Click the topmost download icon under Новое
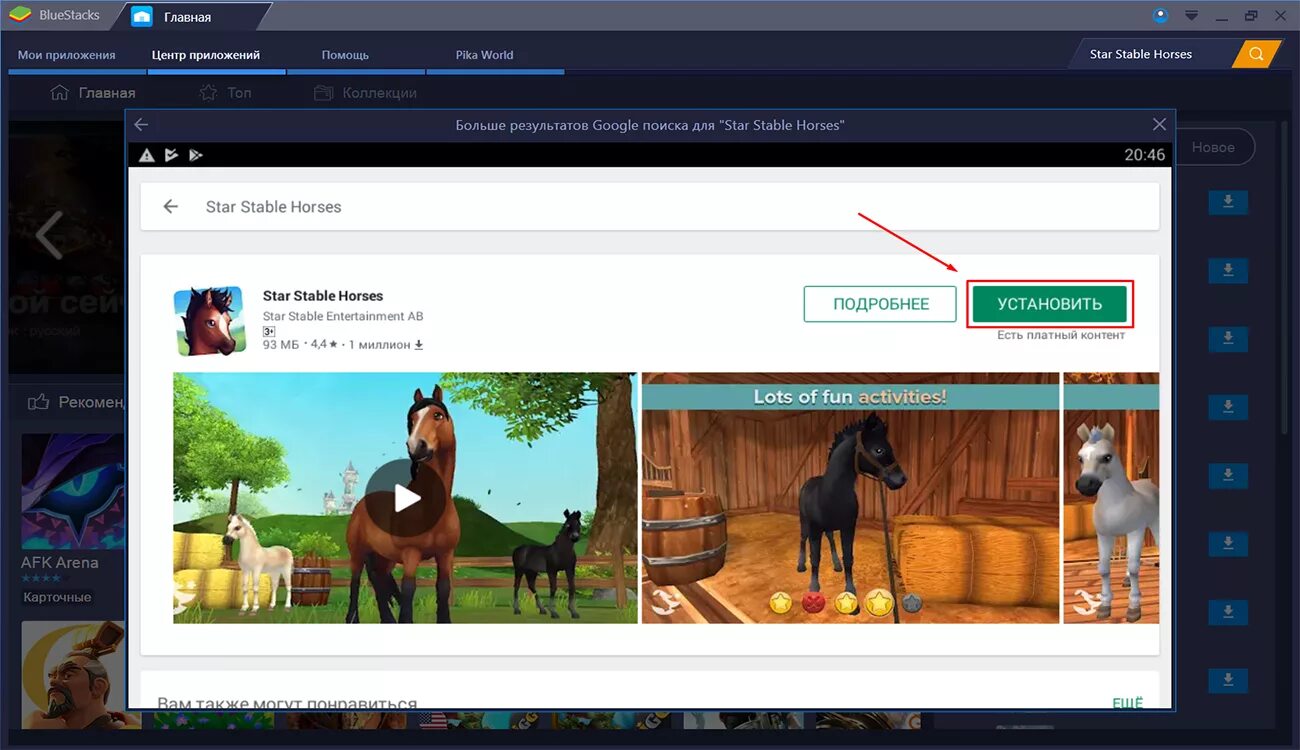The image size is (1300, 750). [x=1228, y=202]
